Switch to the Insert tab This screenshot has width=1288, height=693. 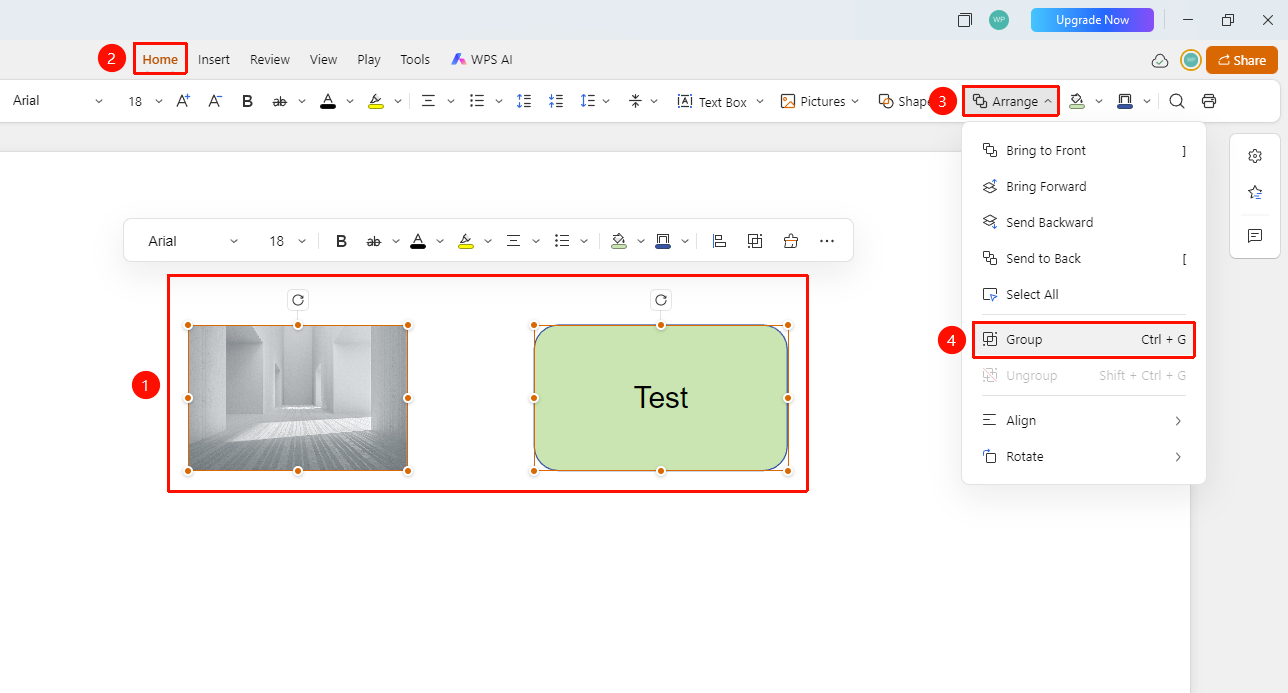pyautogui.click(x=214, y=60)
